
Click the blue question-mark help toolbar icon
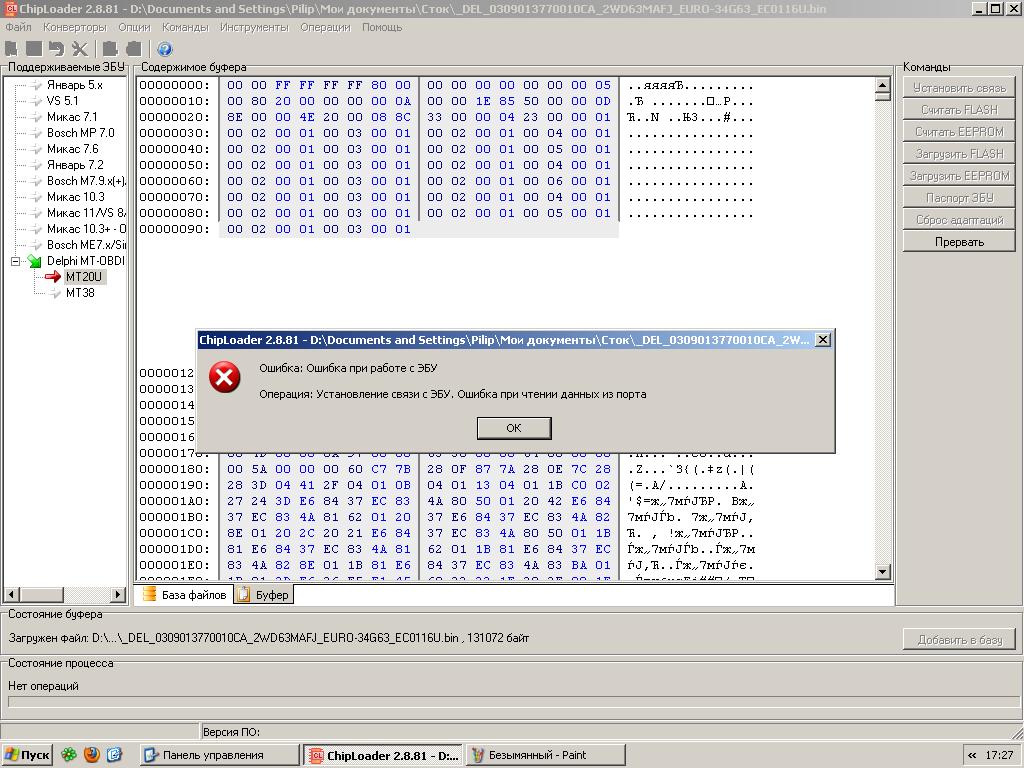(x=165, y=49)
